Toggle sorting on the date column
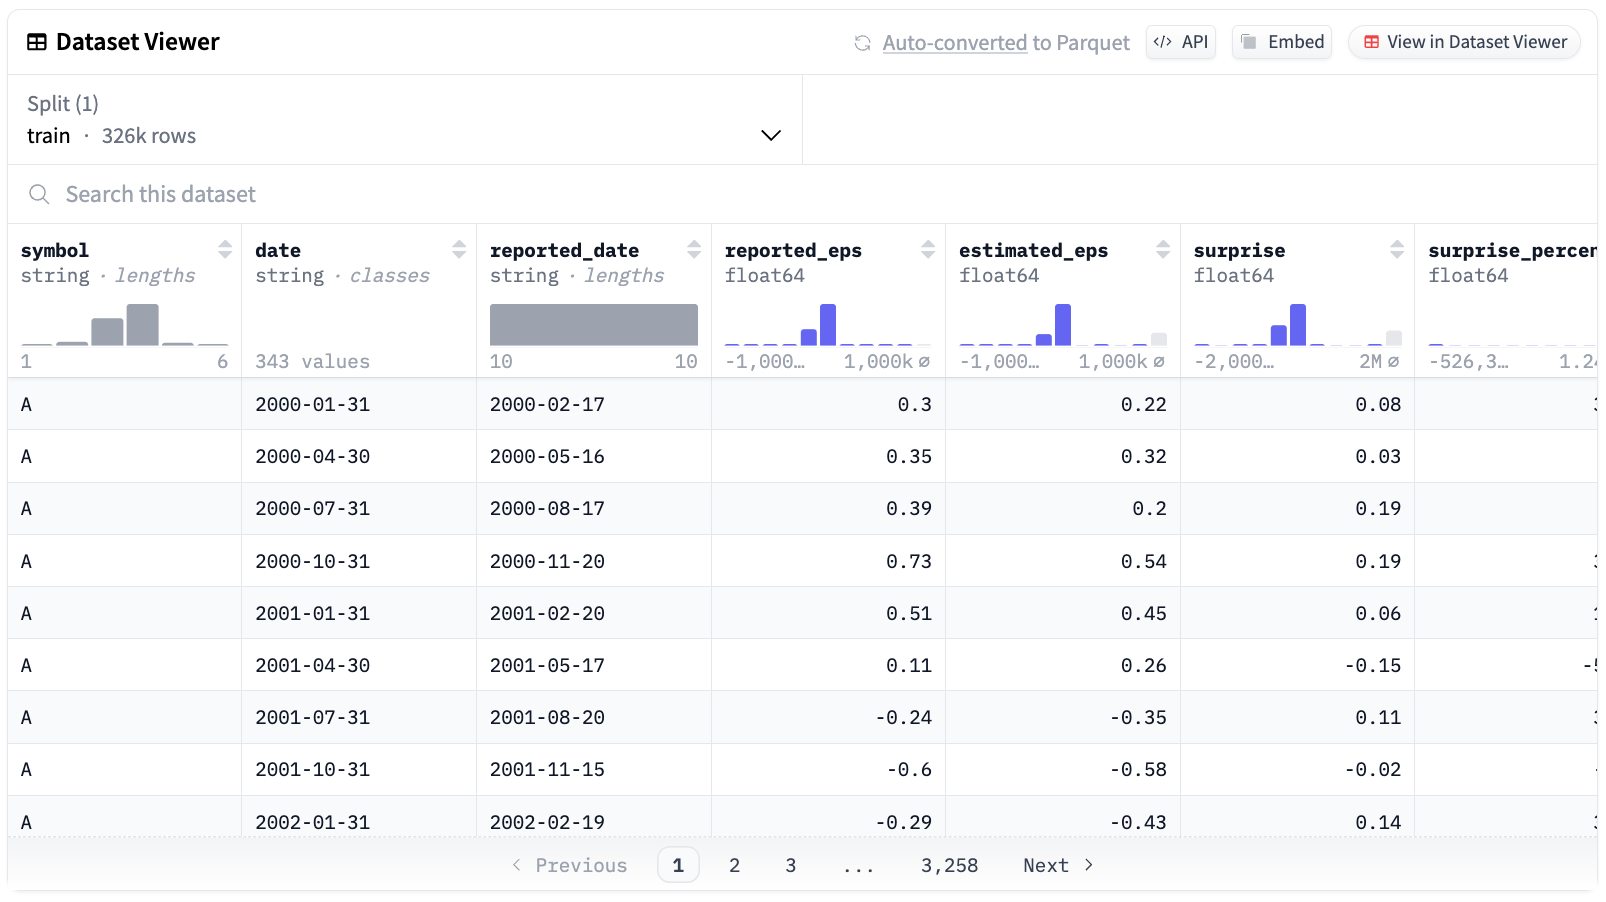 [x=459, y=250]
